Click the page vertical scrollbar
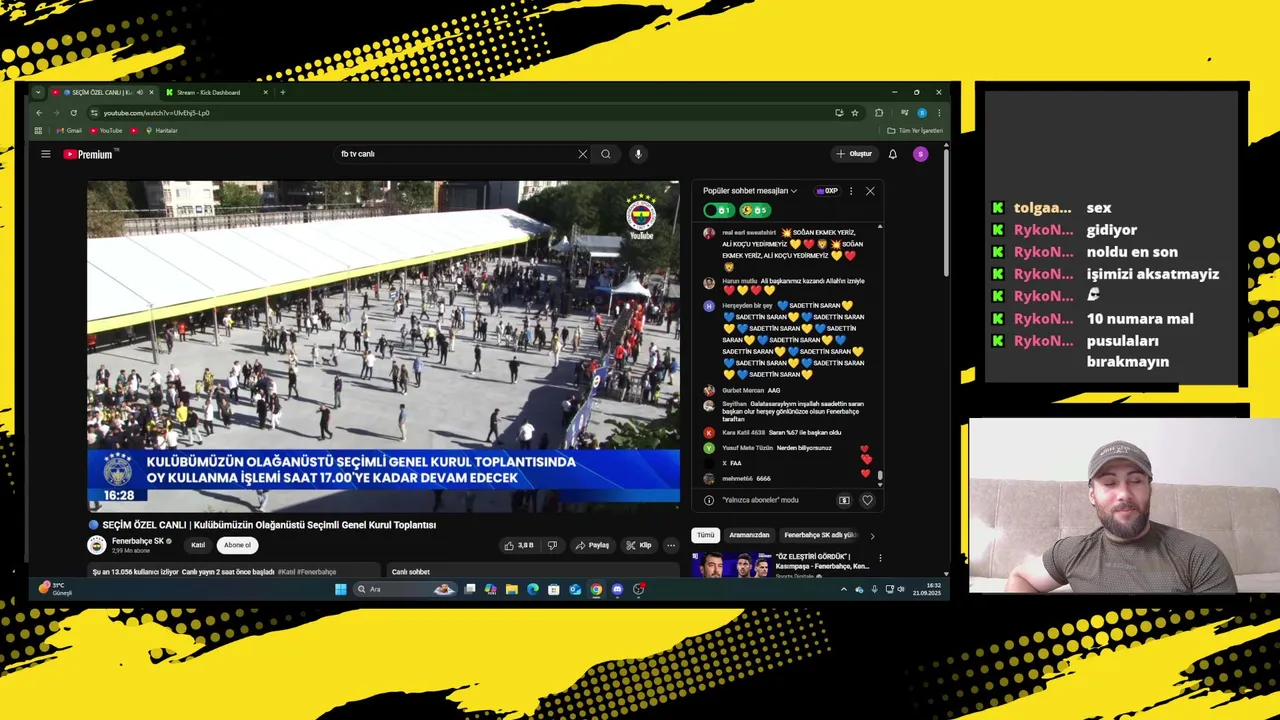The height and width of the screenshot is (720, 1280). [946, 215]
